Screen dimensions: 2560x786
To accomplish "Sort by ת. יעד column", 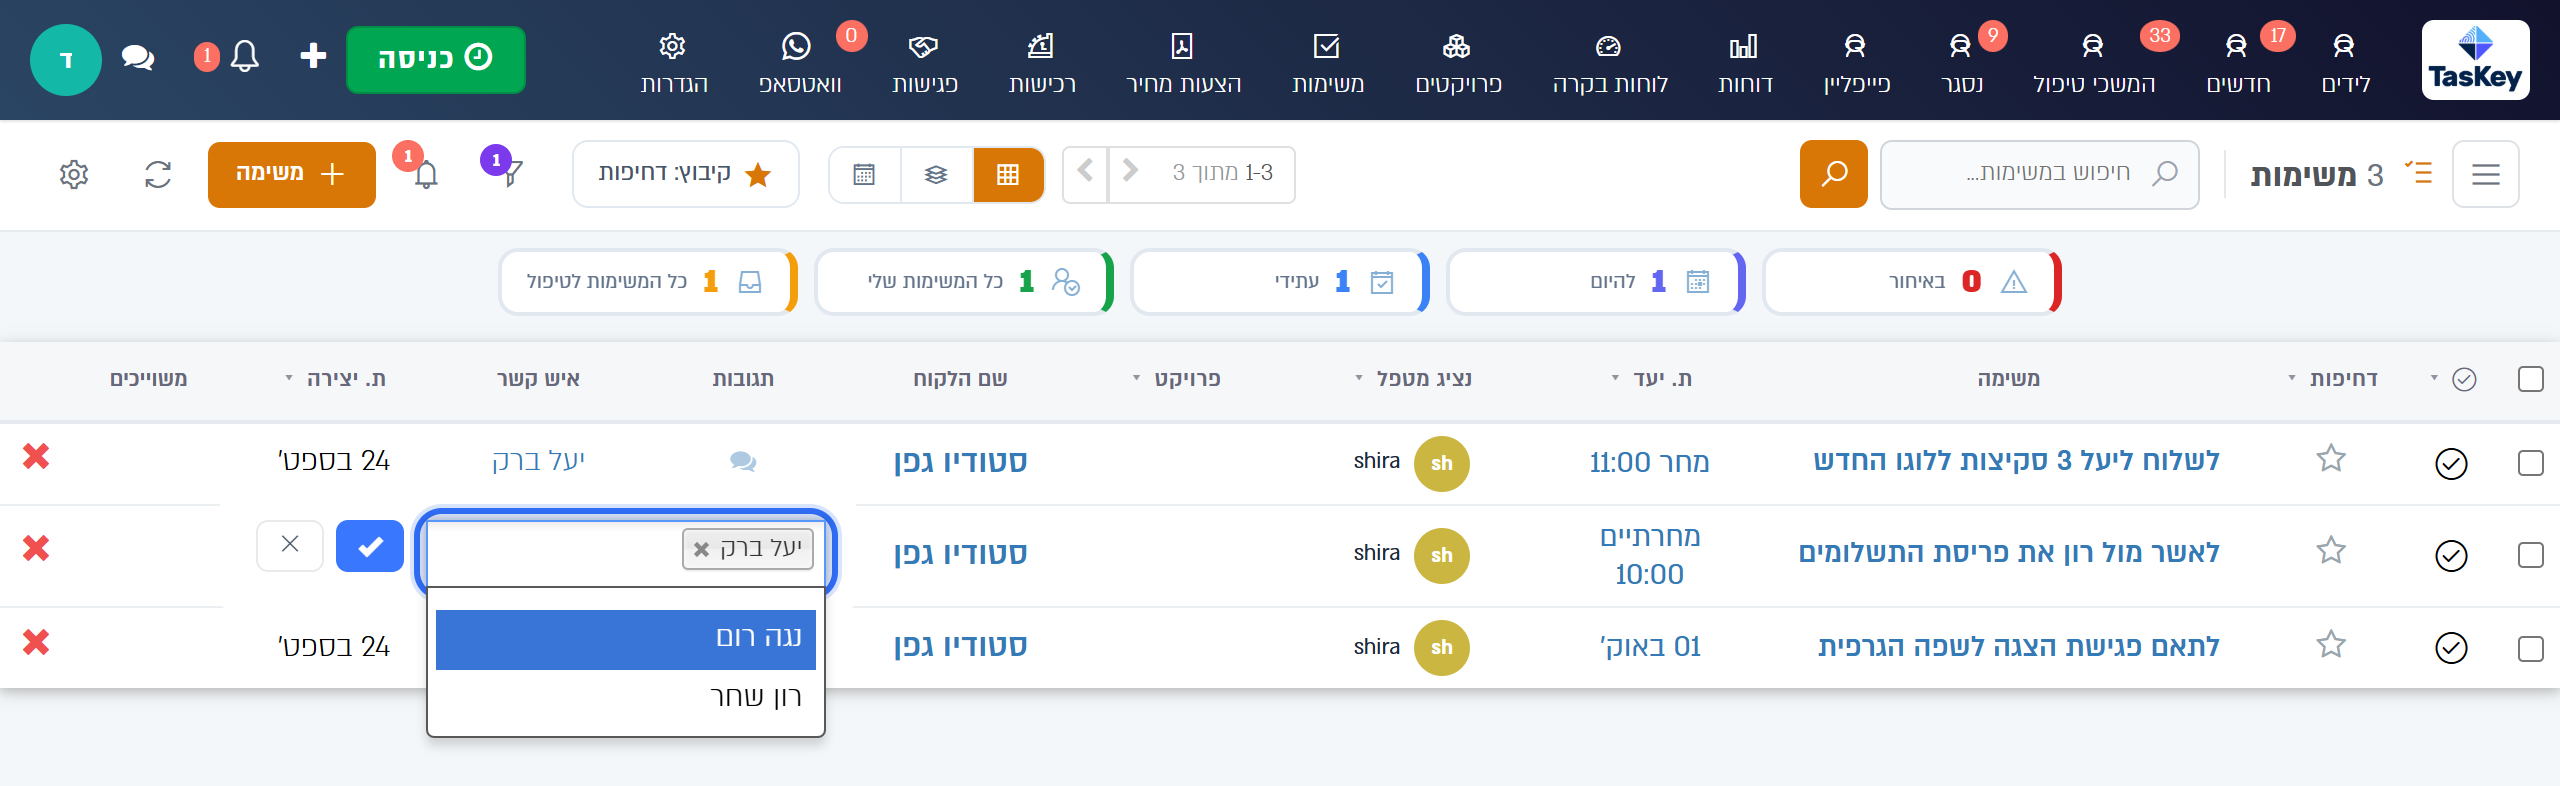I will 1652,379.
